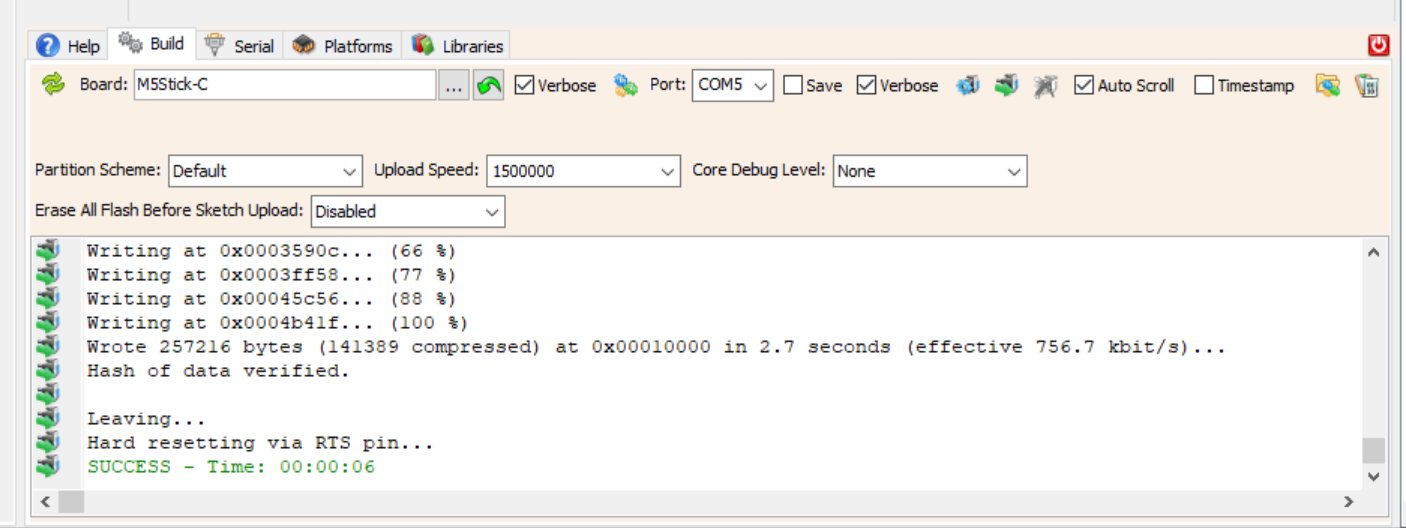Click the blue chip compile icon
The width and height of the screenshot is (1406, 528).
pos(967,85)
